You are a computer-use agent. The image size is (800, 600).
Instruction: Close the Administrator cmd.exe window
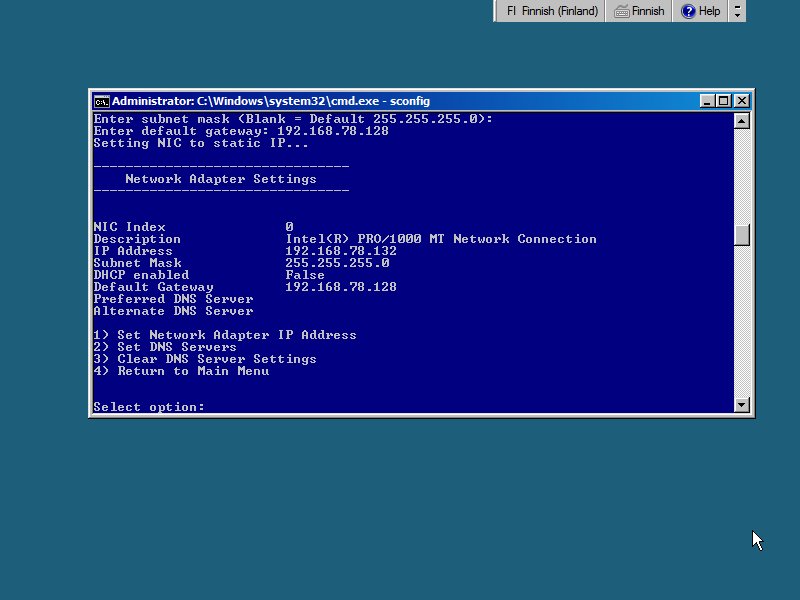click(741, 101)
